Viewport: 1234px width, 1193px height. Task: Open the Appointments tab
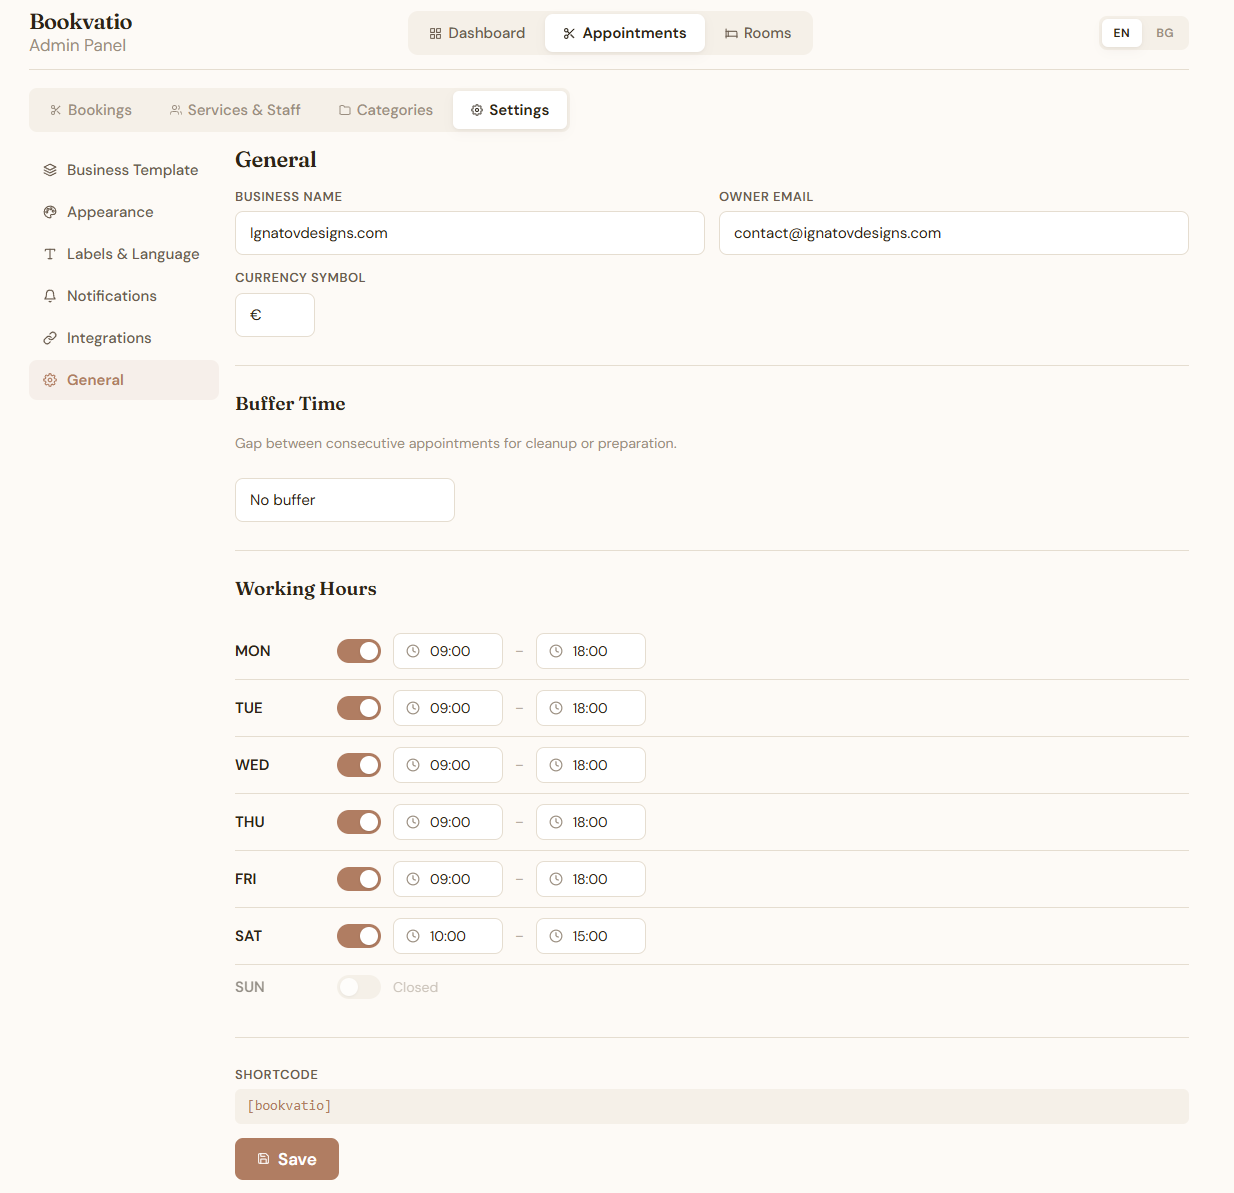click(x=625, y=33)
